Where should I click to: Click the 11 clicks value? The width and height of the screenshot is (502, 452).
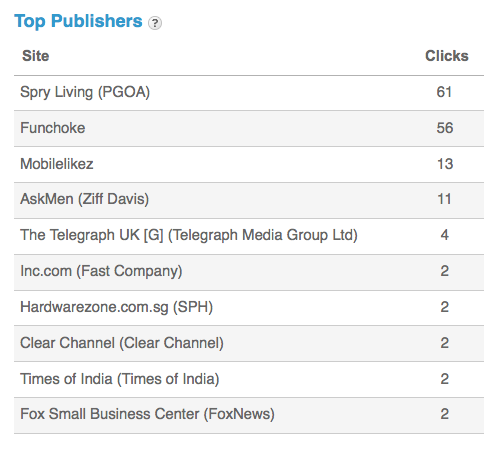click(x=444, y=199)
